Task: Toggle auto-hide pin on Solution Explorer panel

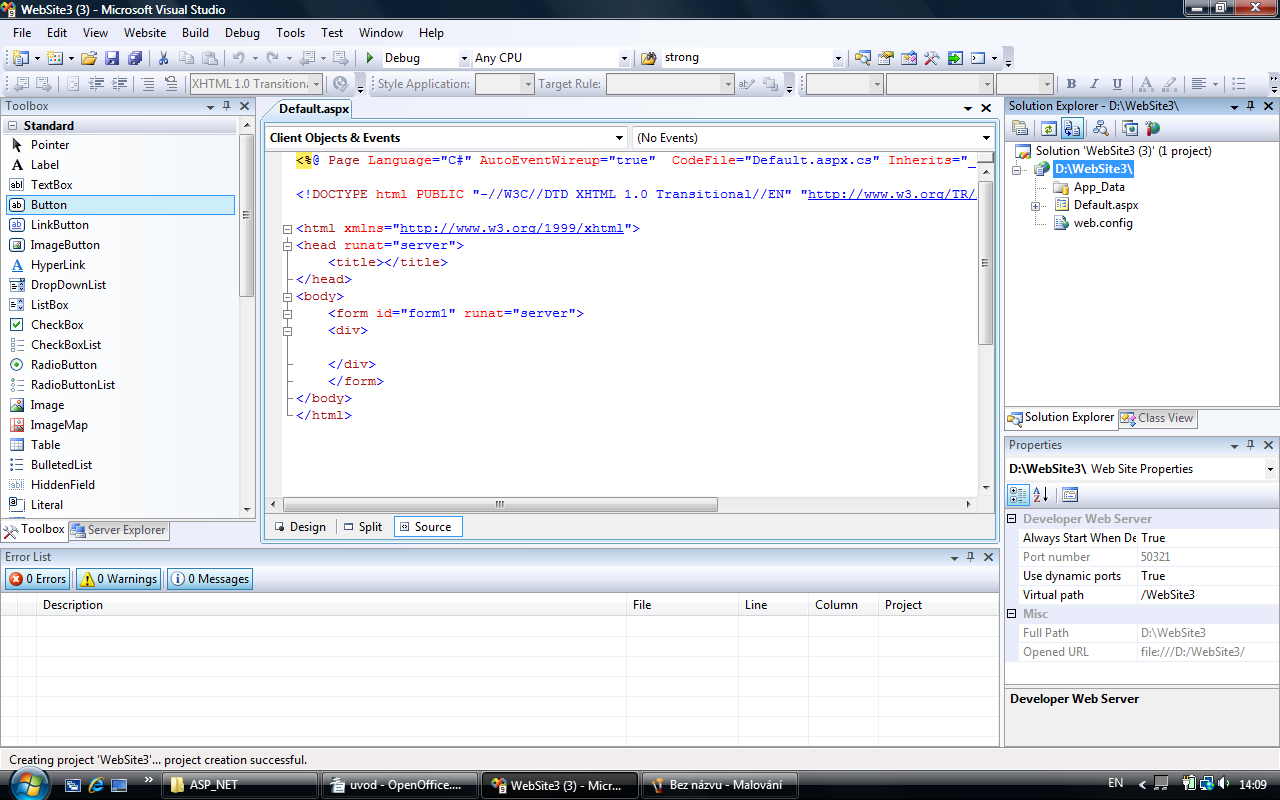Action: pos(1252,106)
